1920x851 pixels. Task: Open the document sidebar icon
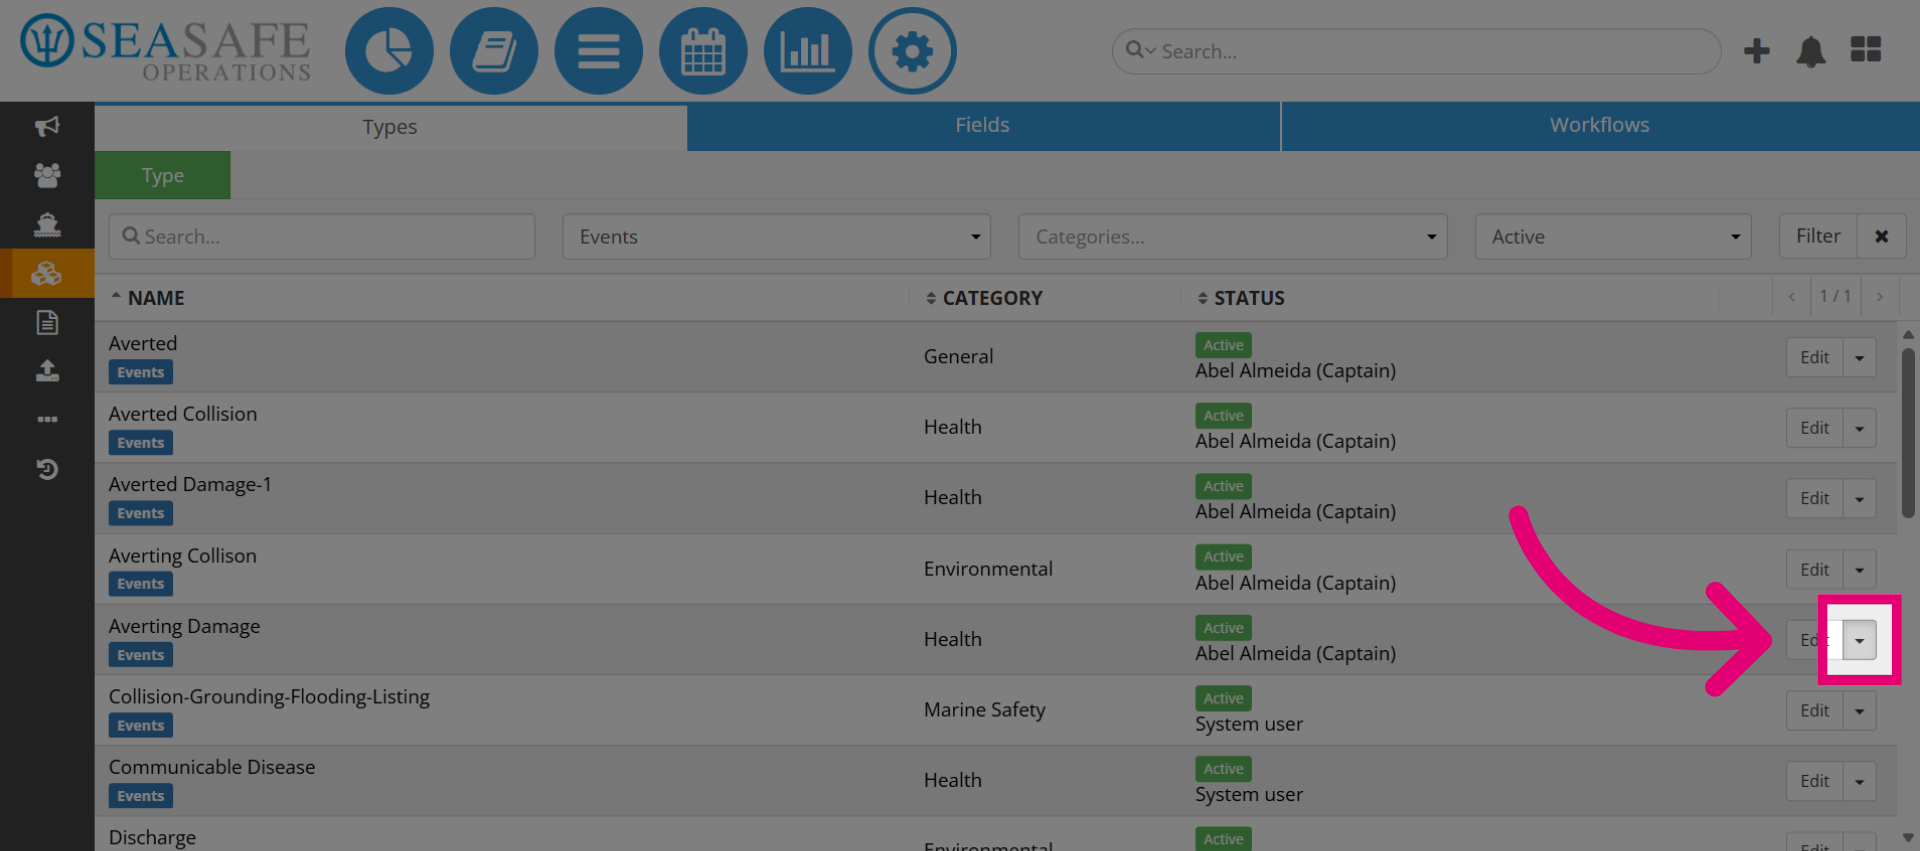47,322
